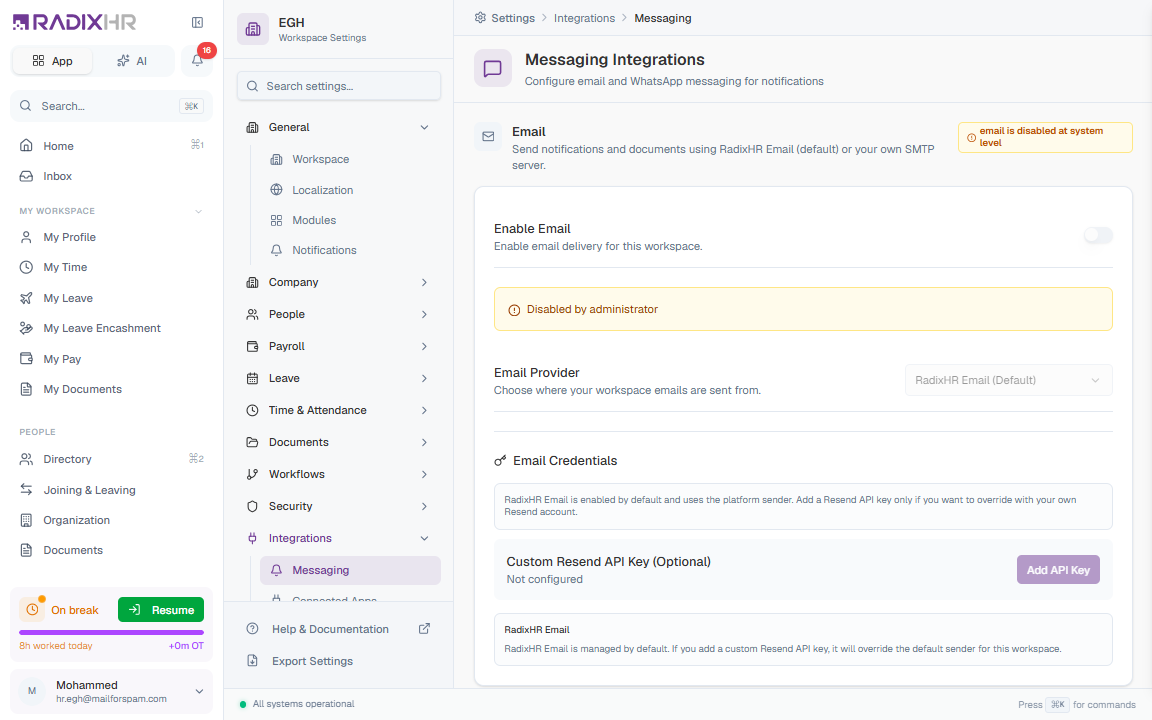Click the Joining & Leaving arrows icon

[x=26, y=489]
